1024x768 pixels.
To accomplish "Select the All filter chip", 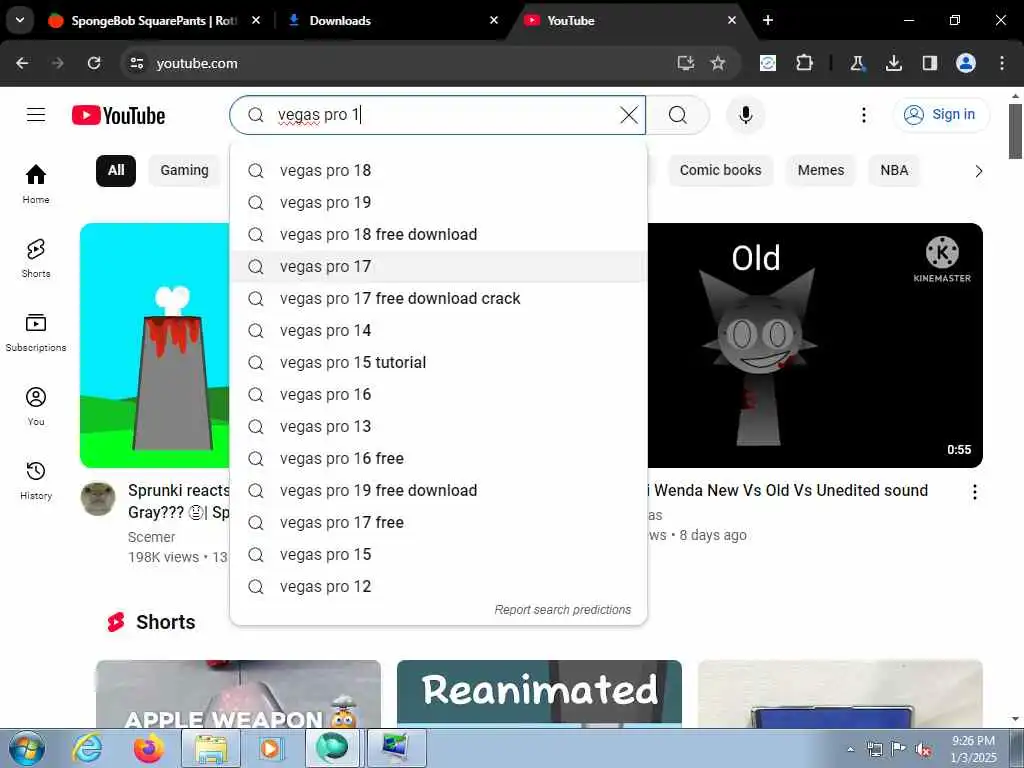I will (x=116, y=170).
